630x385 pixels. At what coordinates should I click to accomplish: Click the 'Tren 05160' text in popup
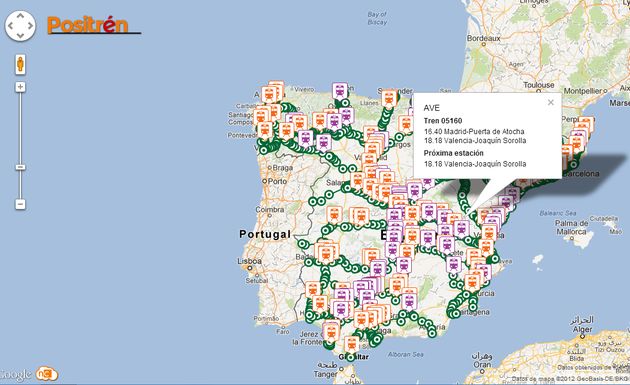tap(443, 121)
